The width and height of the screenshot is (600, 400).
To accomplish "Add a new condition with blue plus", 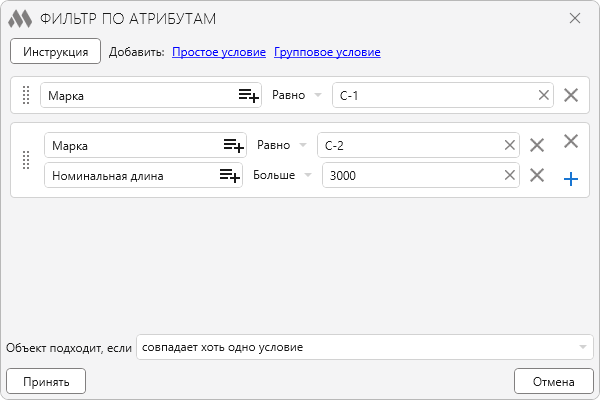I will [571, 179].
